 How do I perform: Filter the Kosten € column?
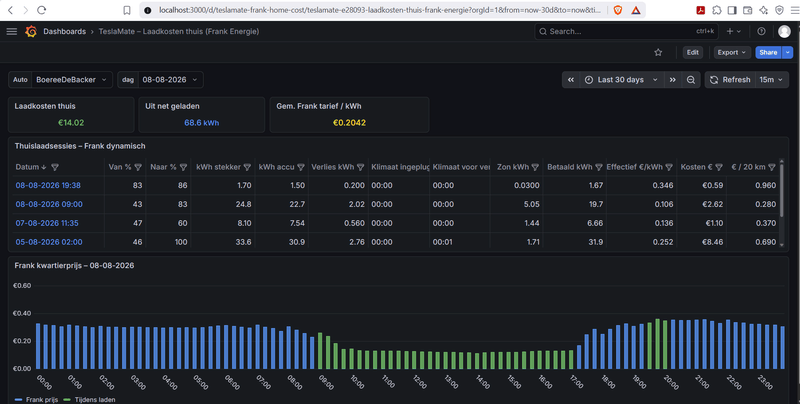719,167
